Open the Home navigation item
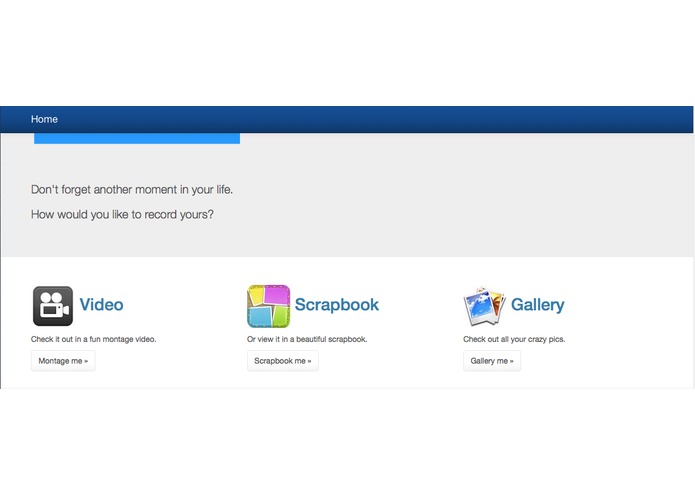This screenshot has width=695, height=494. (44, 119)
